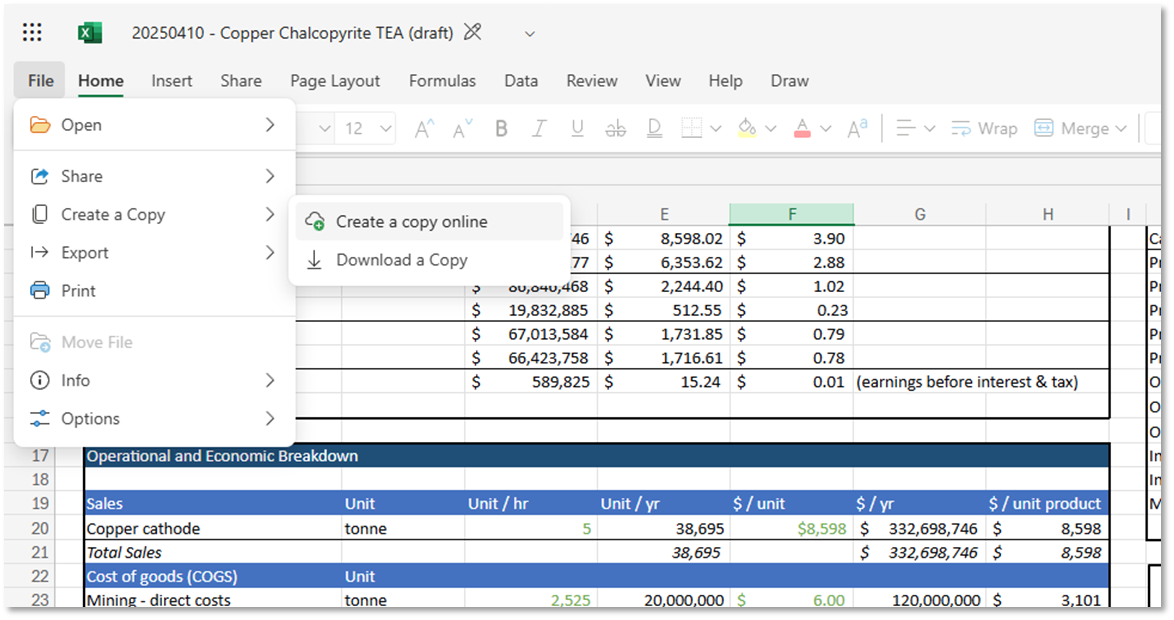Image resolution: width=1174 pixels, height=620 pixels.
Task: Click Decrease Font Size icon
Action: click(x=463, y=129)
